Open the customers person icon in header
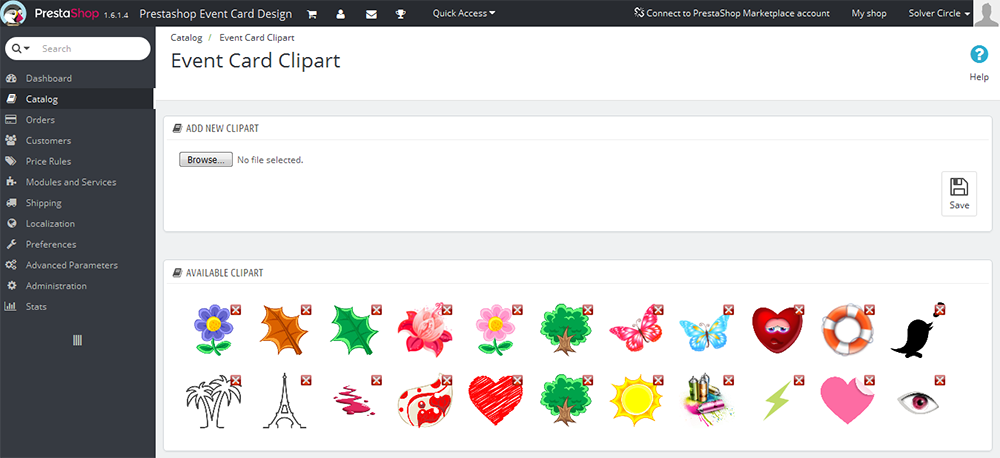Viewport: 1000px width, 458px height. click(x=341, y=13)
